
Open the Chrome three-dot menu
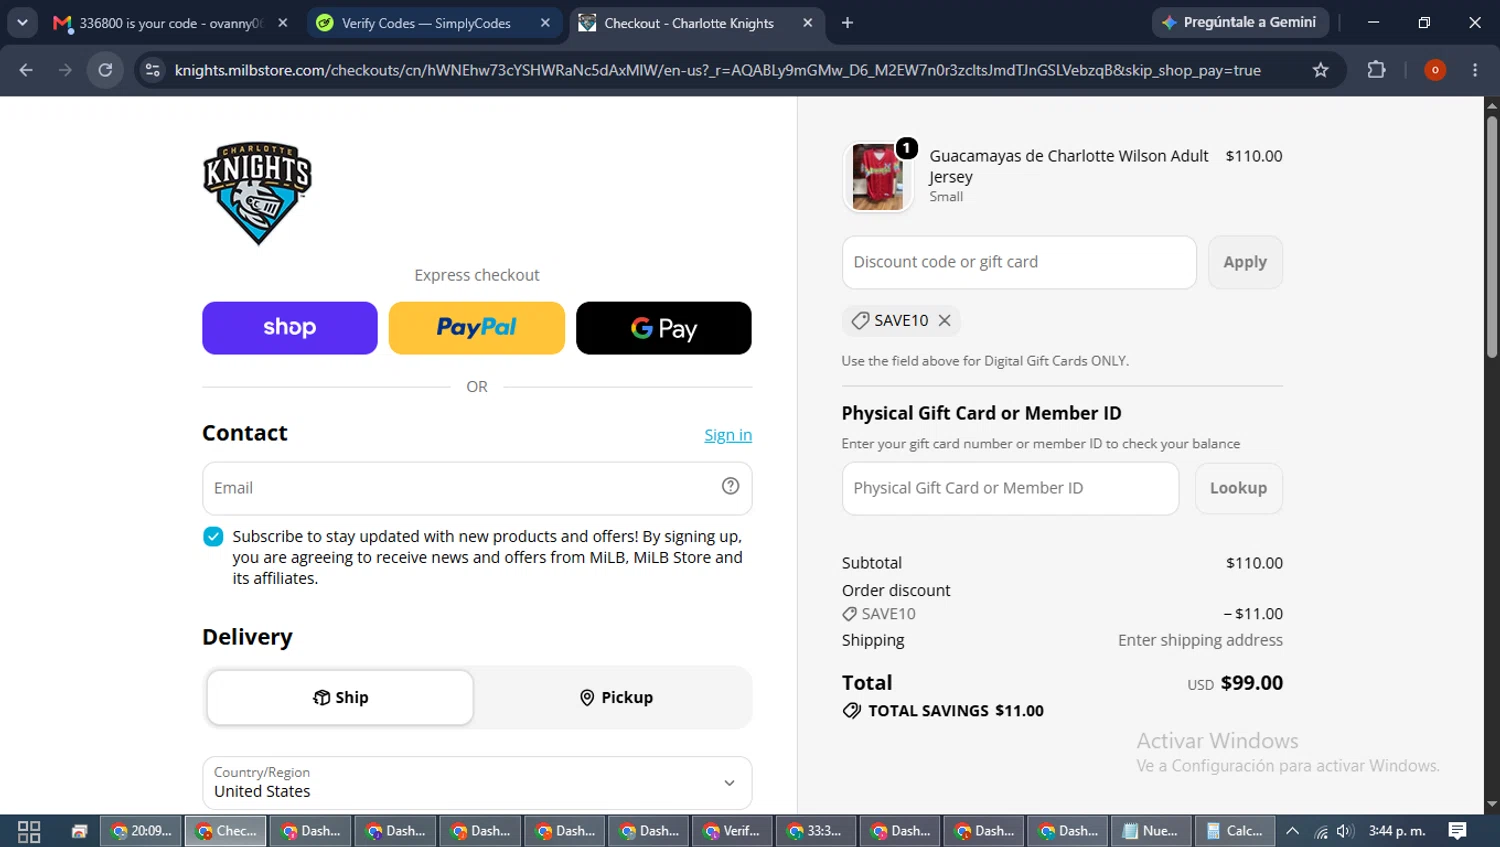[x=1475, y=70]
